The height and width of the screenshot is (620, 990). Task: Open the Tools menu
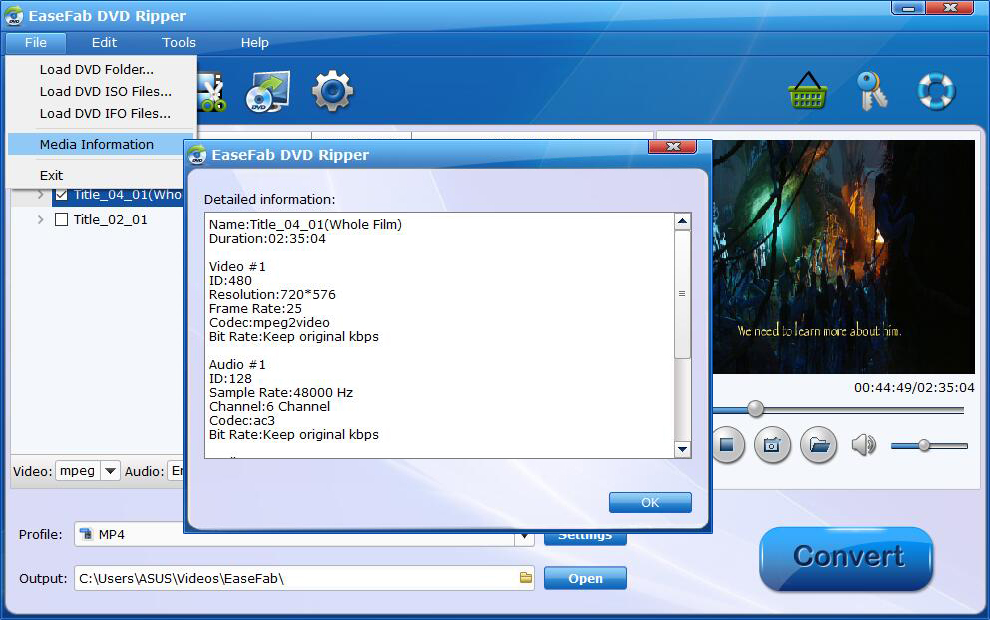tap(179, 42)
